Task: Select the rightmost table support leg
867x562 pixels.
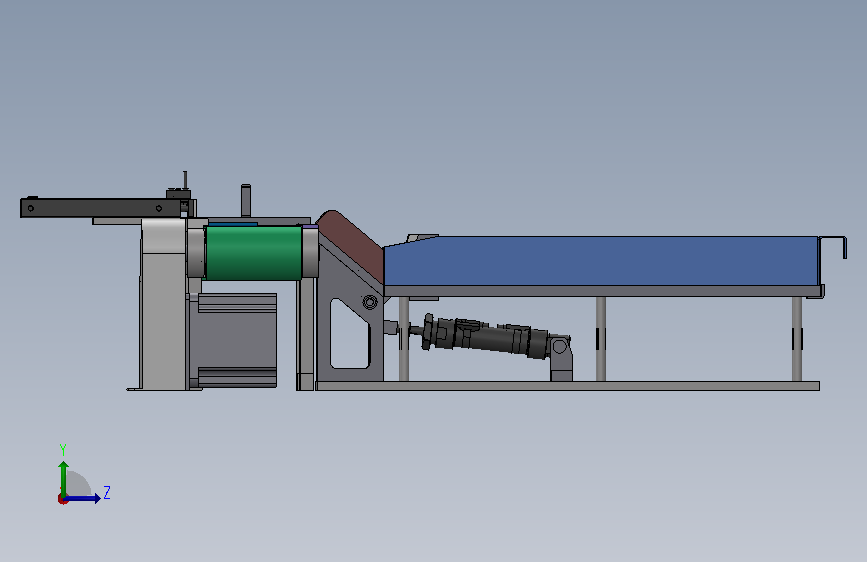Action: (797, 339)
